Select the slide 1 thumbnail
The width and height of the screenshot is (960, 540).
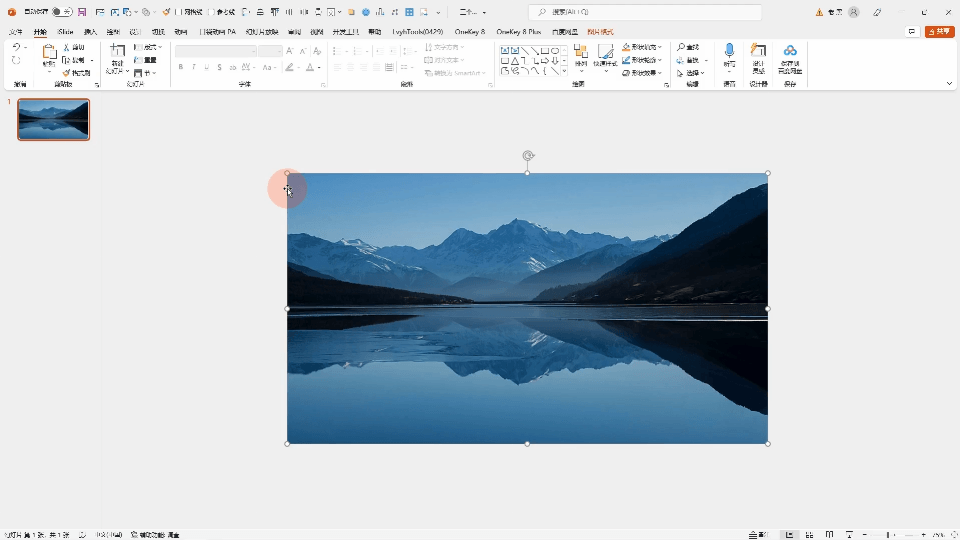(x=53, y=120)
